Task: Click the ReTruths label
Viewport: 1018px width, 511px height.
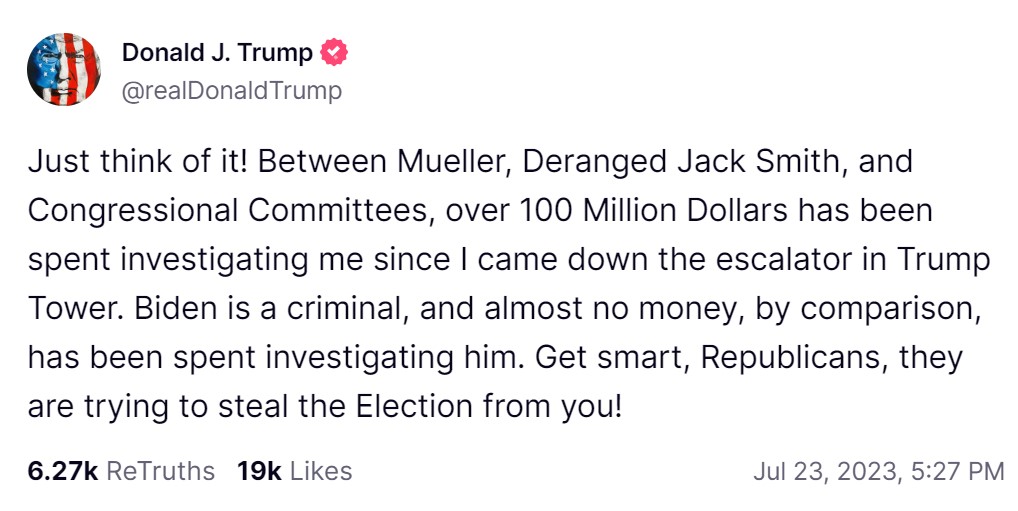Action: click(x=160, y=471)
